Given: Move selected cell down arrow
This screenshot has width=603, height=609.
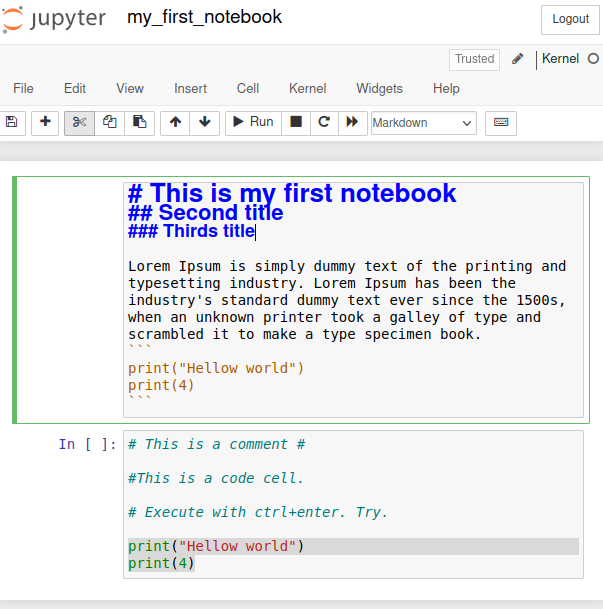Looking at the screenshot, I should [x=205, y=122].
